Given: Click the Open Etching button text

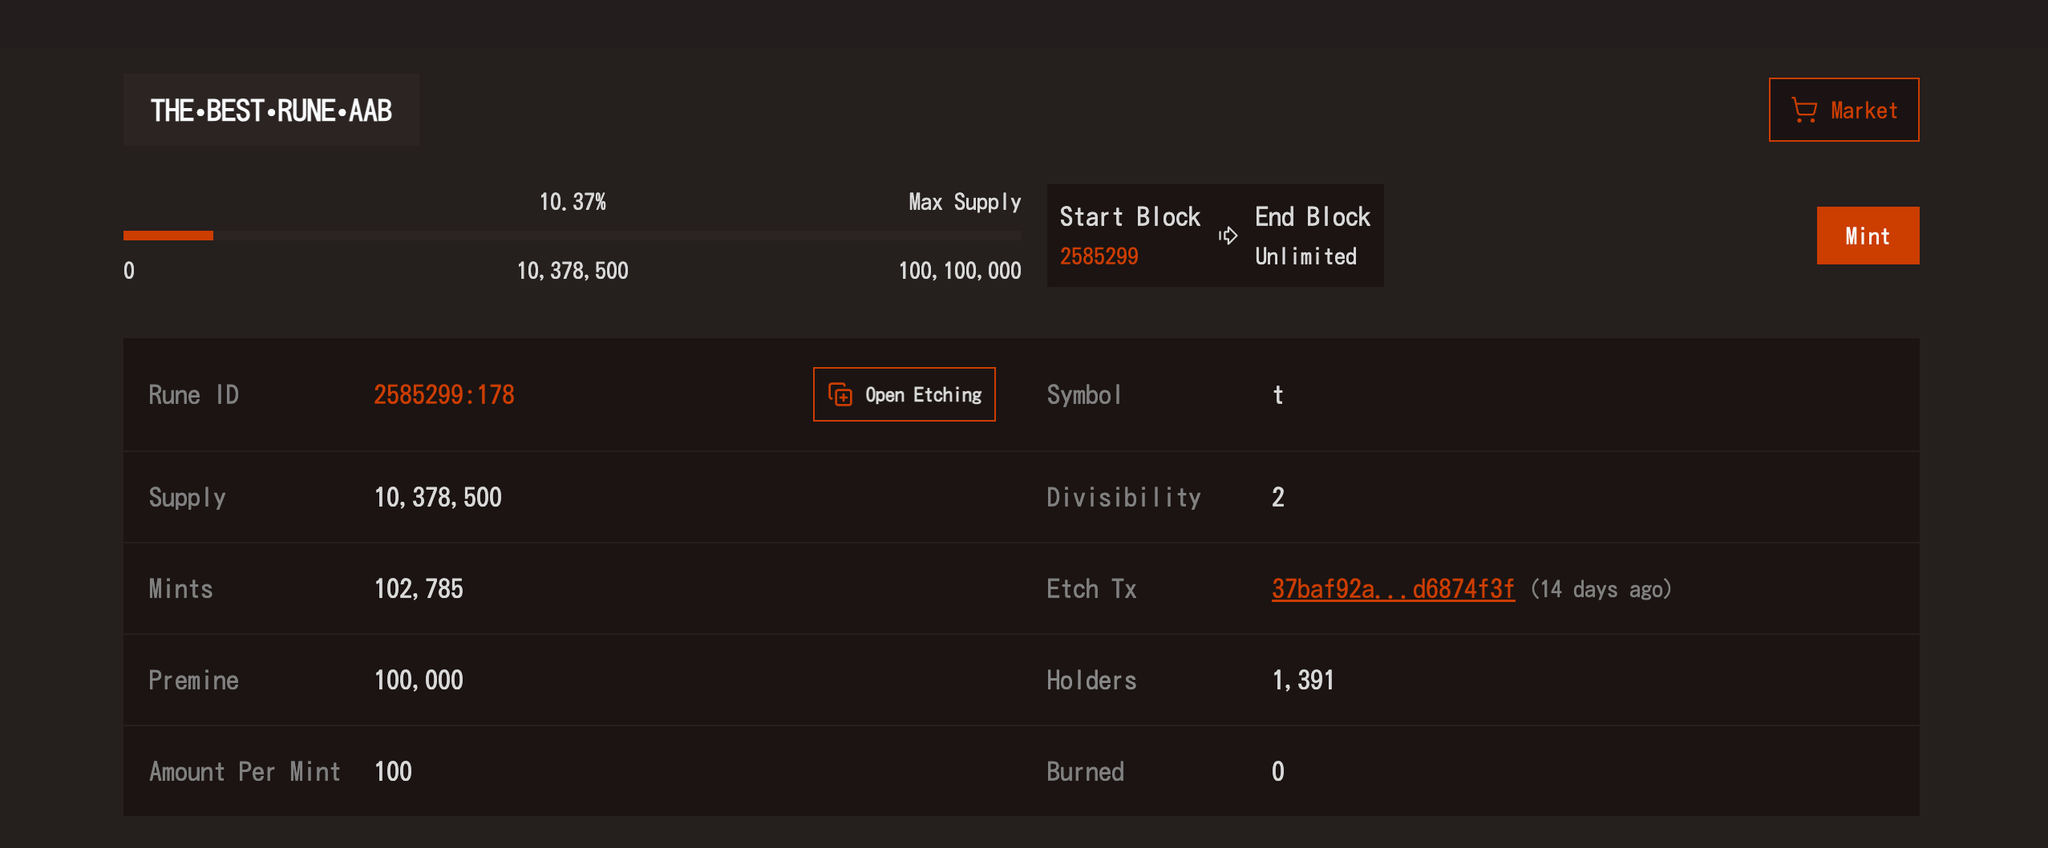Looking at the screenshot, I should click(923, 395).
